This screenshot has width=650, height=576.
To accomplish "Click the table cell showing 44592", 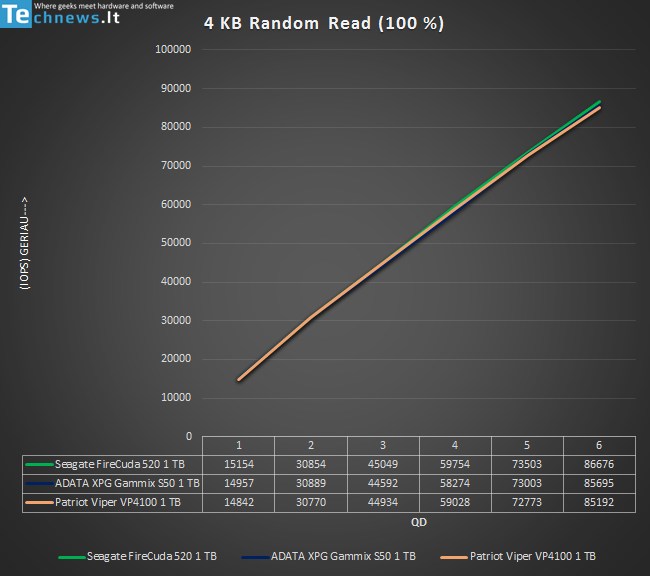I will pyautogui.click(x=382, y=482).
